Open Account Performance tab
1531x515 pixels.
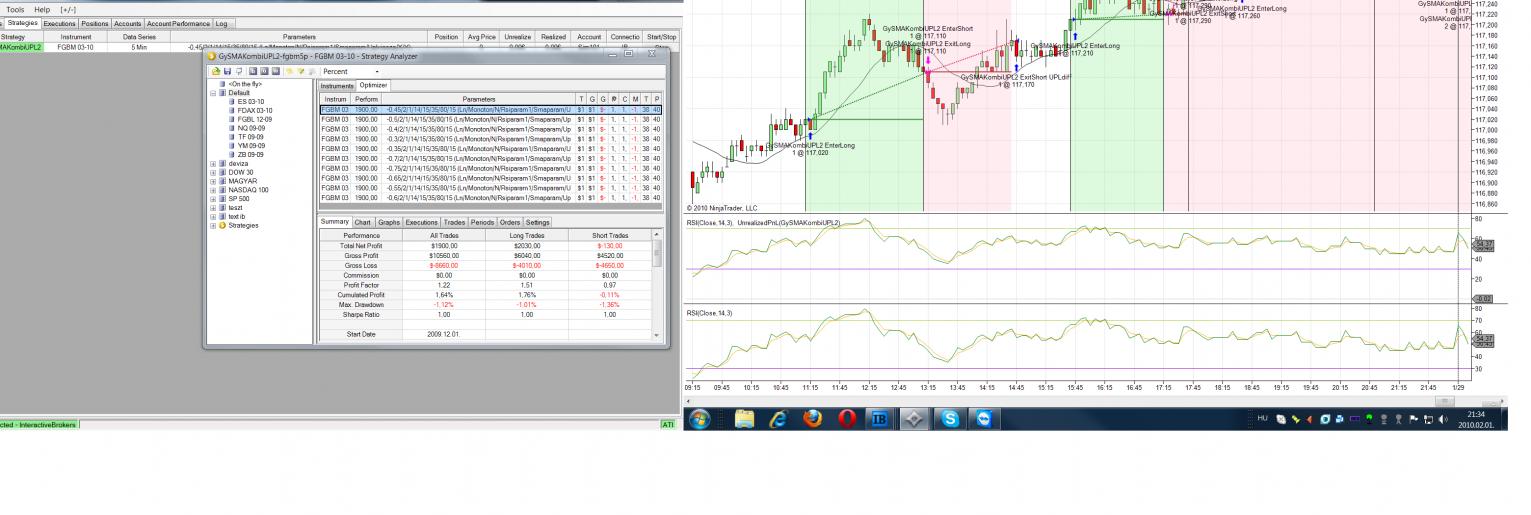[x=178, y=23]
